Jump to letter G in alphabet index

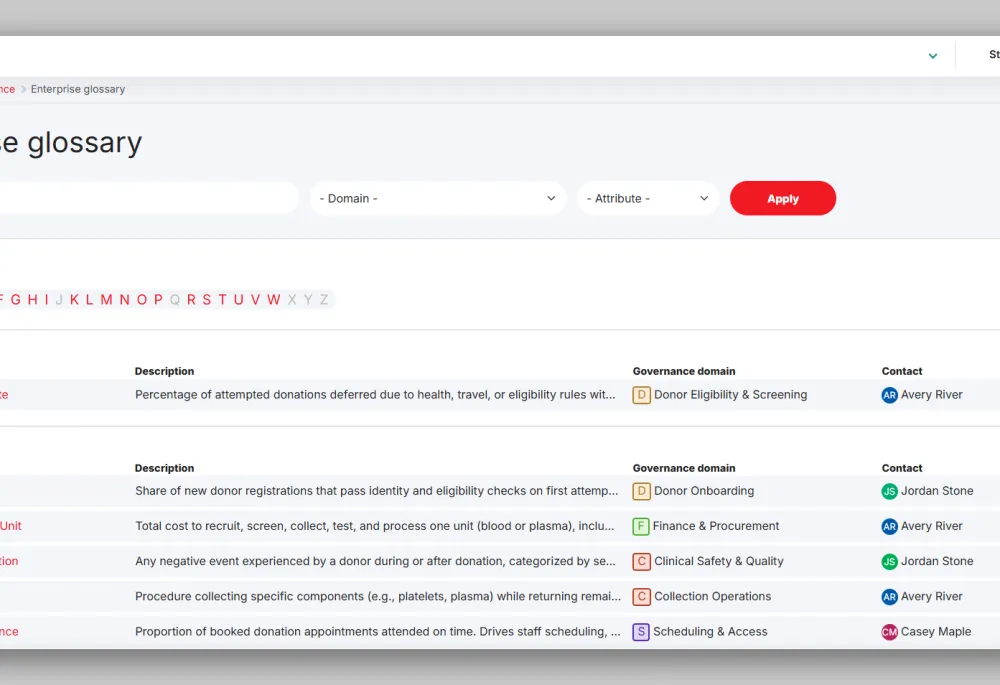16,300
